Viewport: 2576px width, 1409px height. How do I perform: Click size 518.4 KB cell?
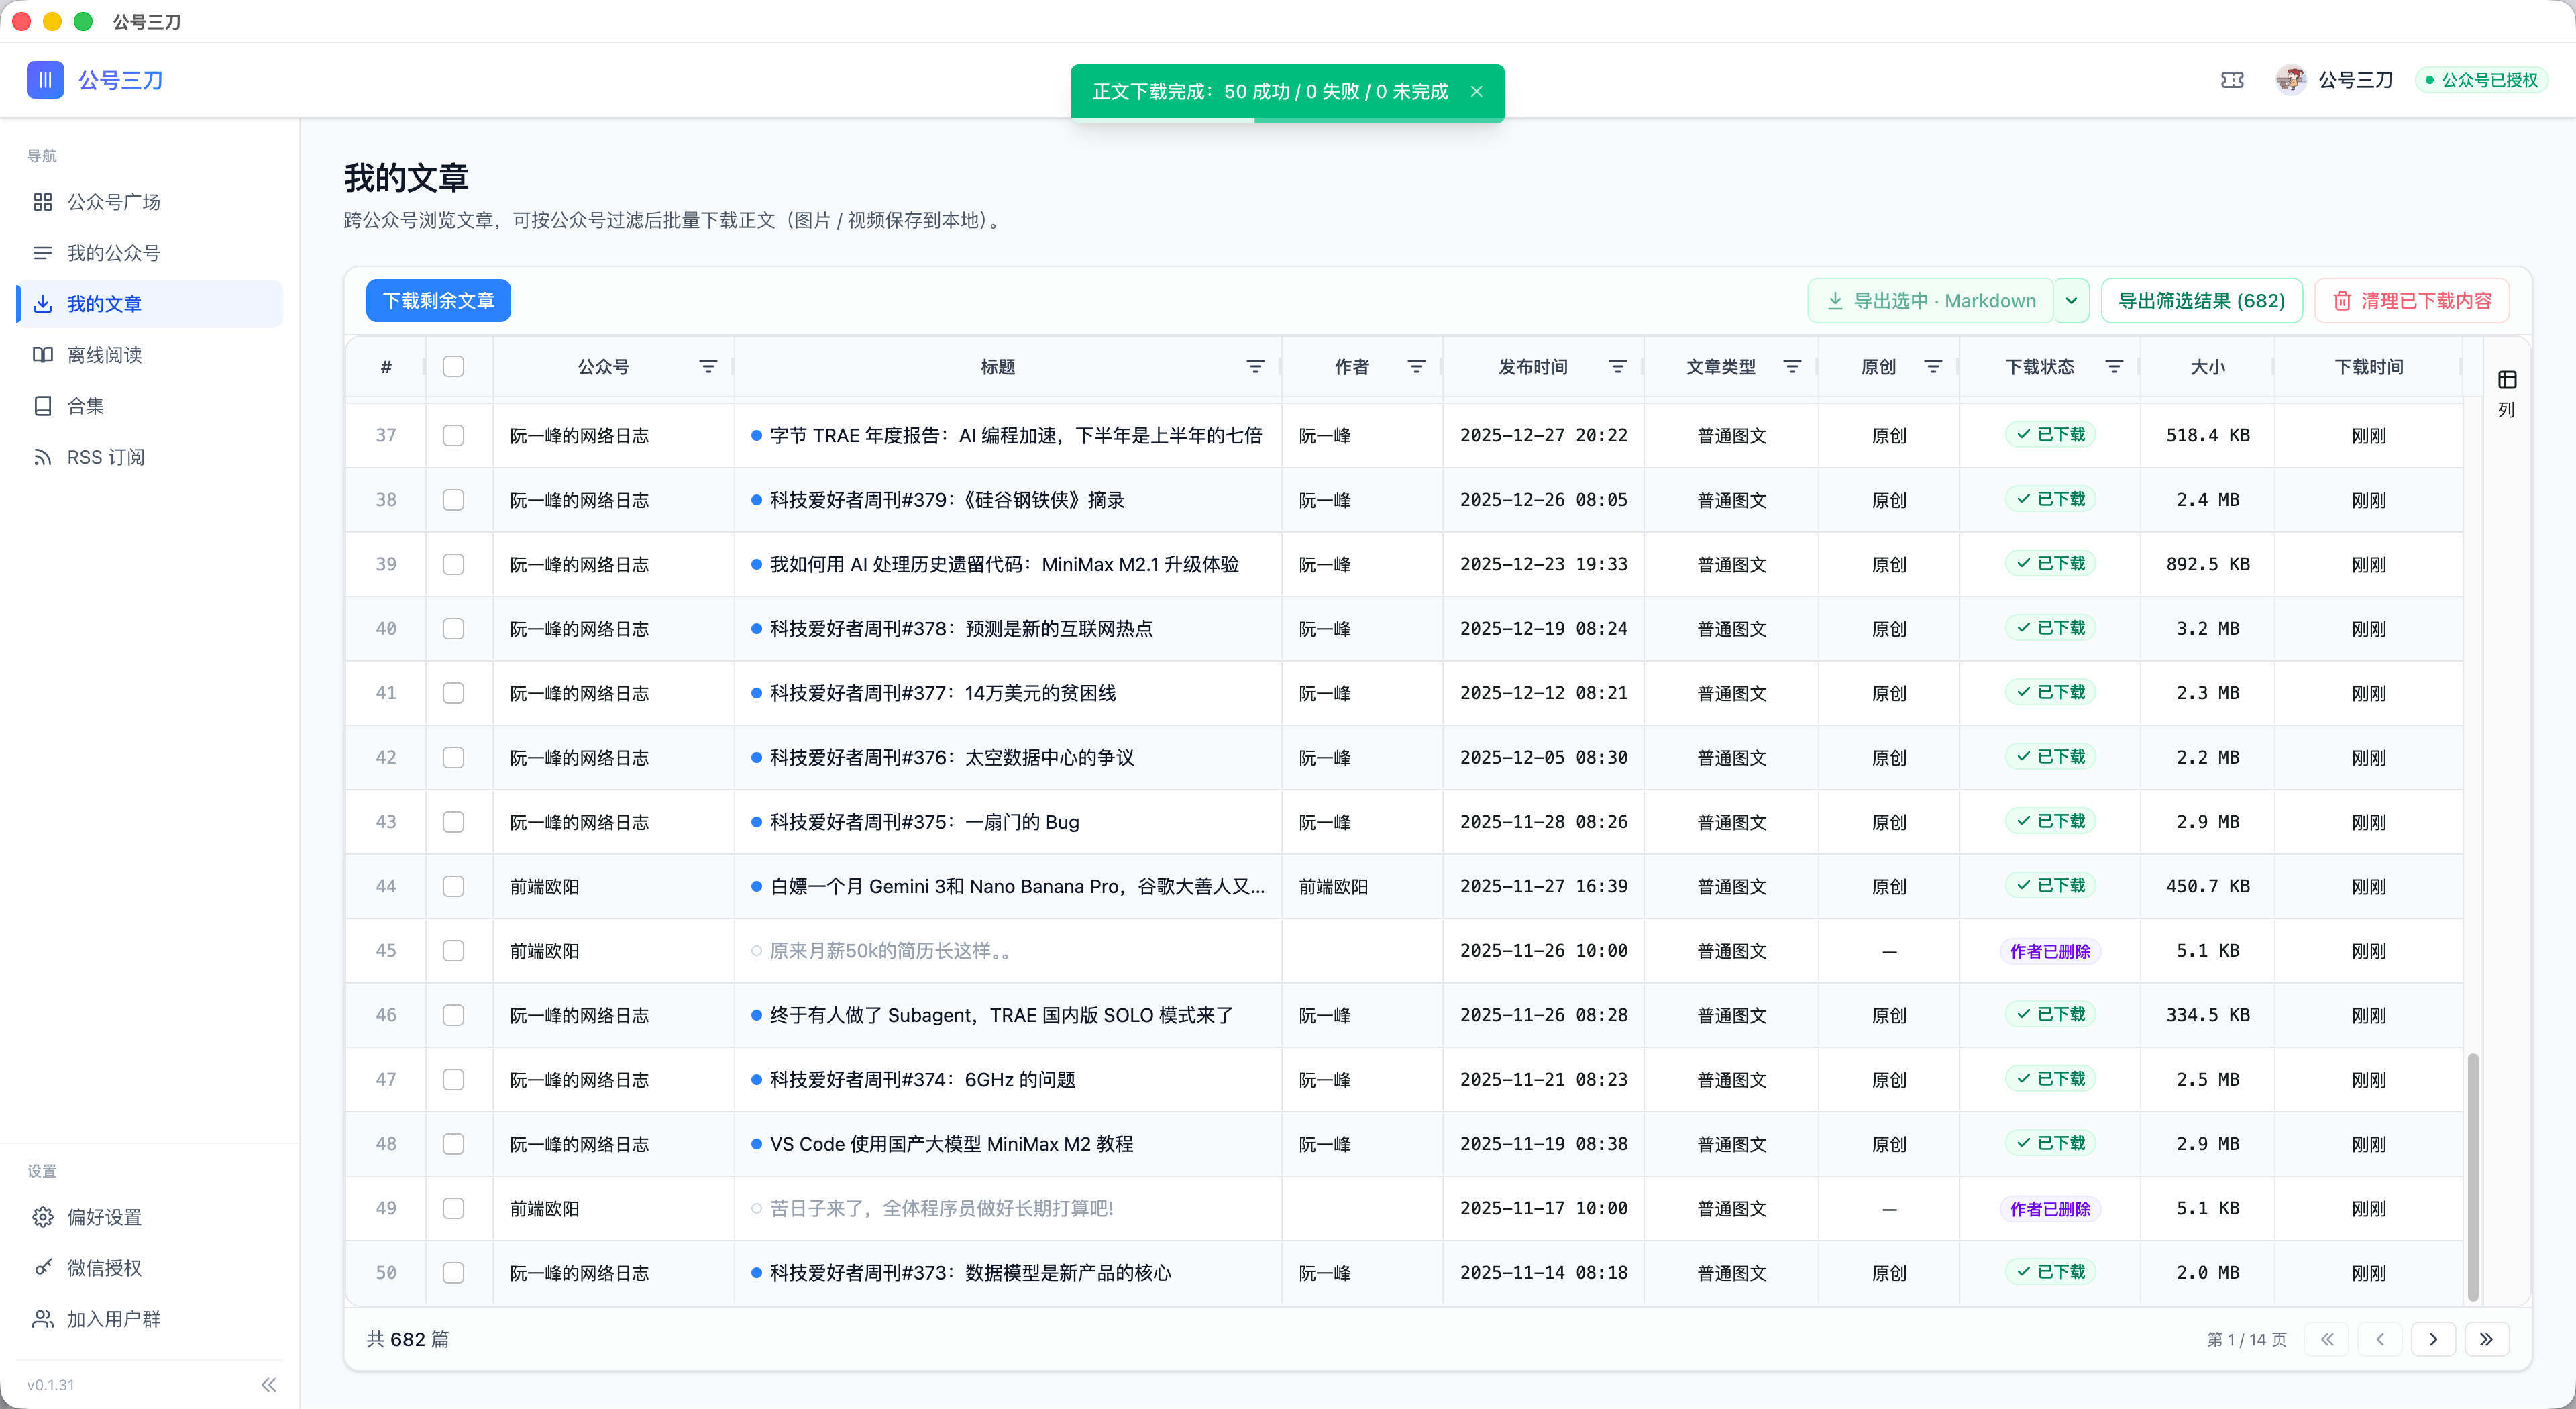point(2208,435)
